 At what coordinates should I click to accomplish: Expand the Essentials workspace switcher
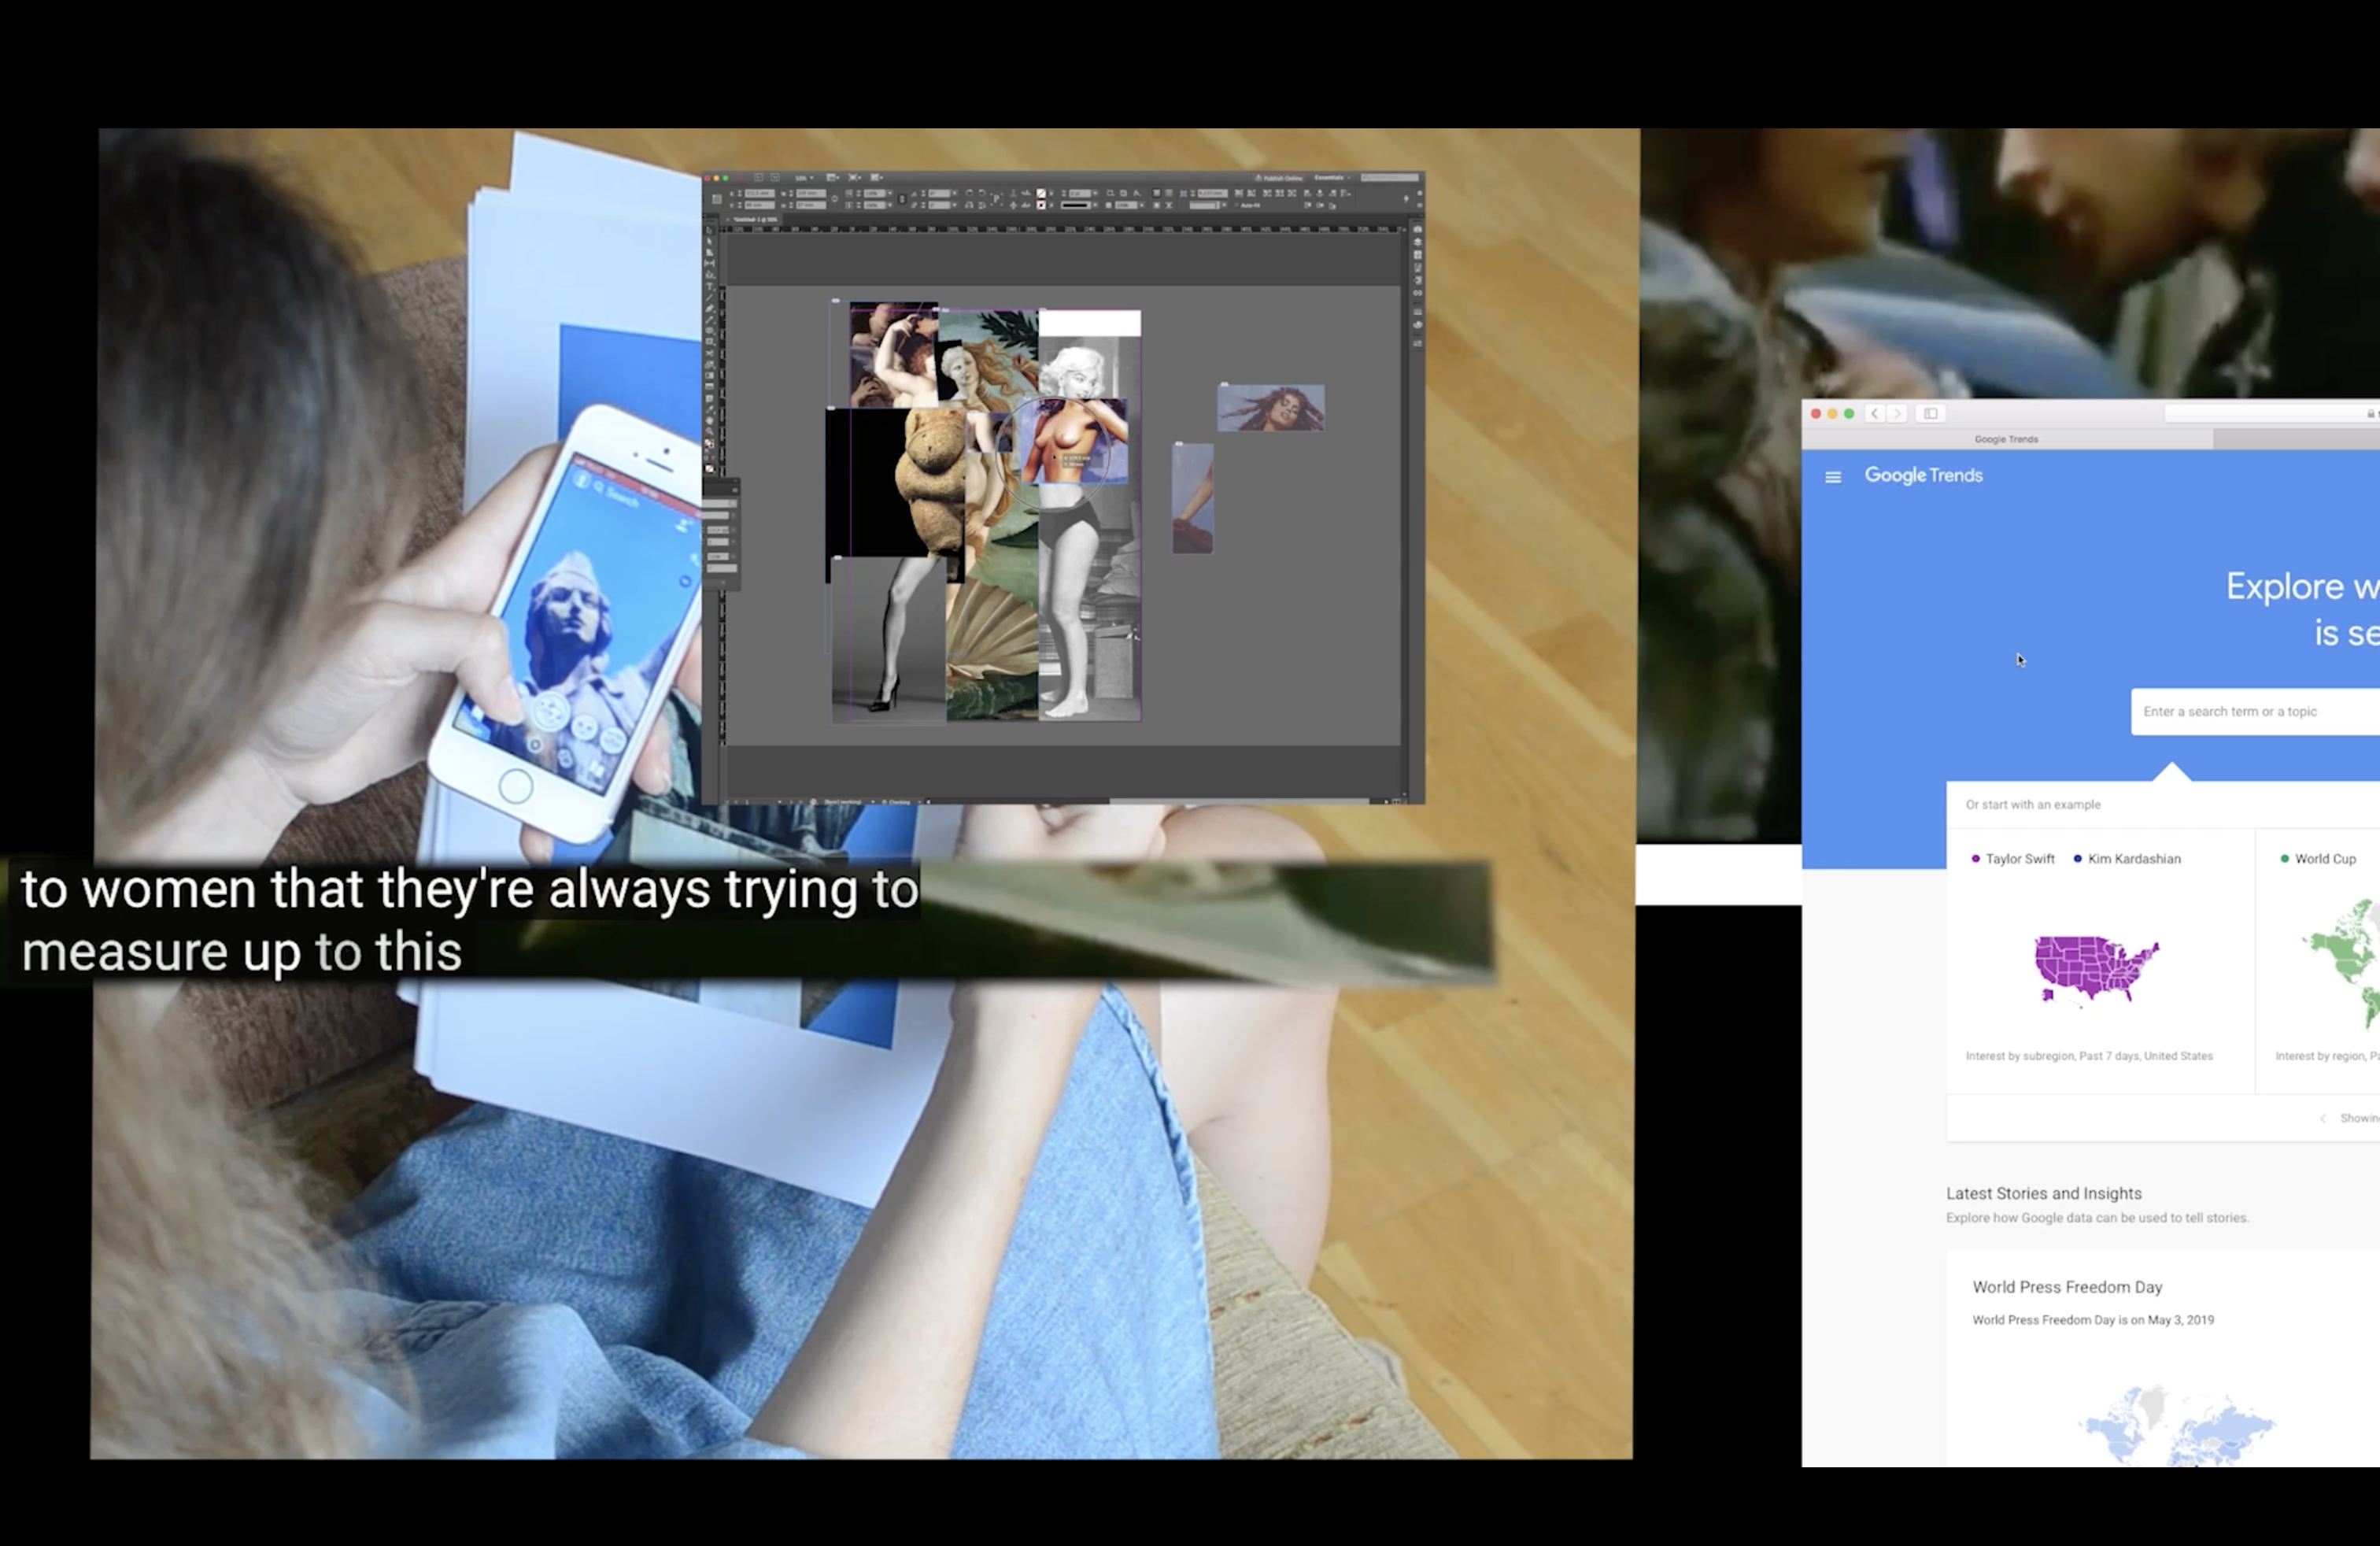[x=1333, y=178]
